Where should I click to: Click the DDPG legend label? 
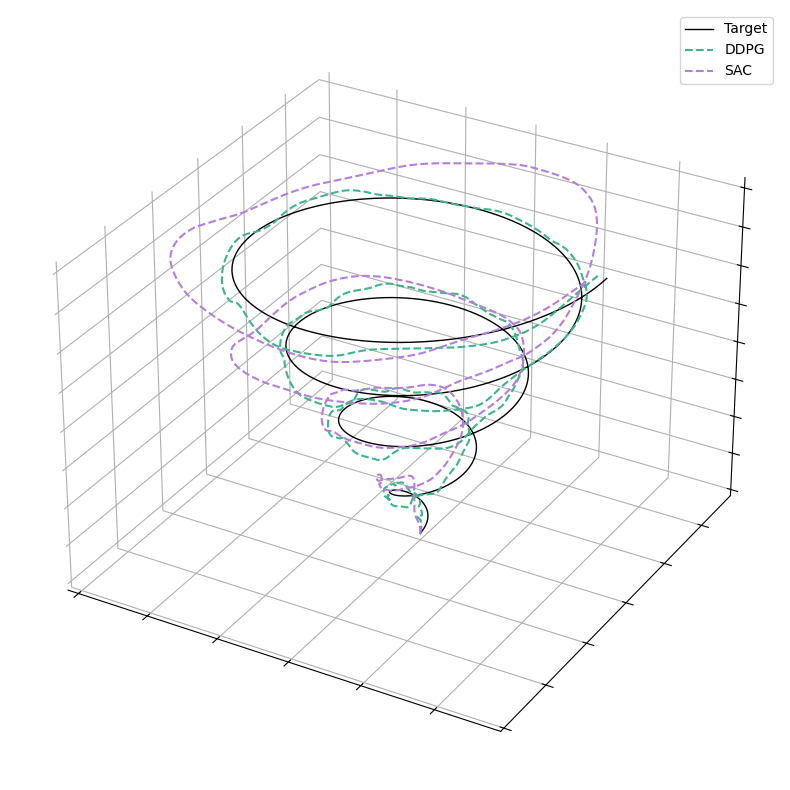(x=744, y=50)
